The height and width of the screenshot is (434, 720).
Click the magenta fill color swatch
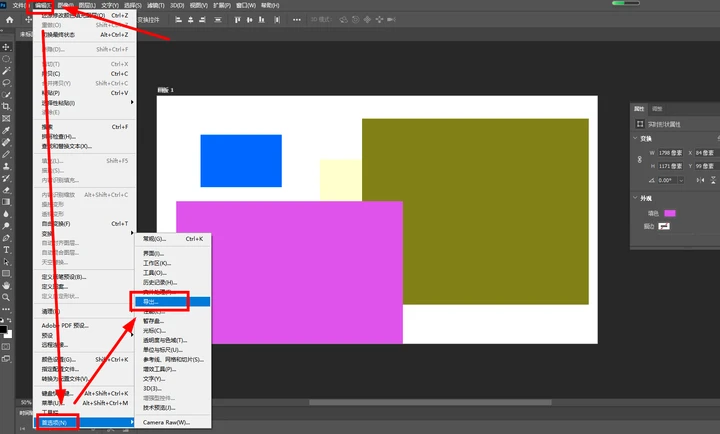click(x=670, y=213)
